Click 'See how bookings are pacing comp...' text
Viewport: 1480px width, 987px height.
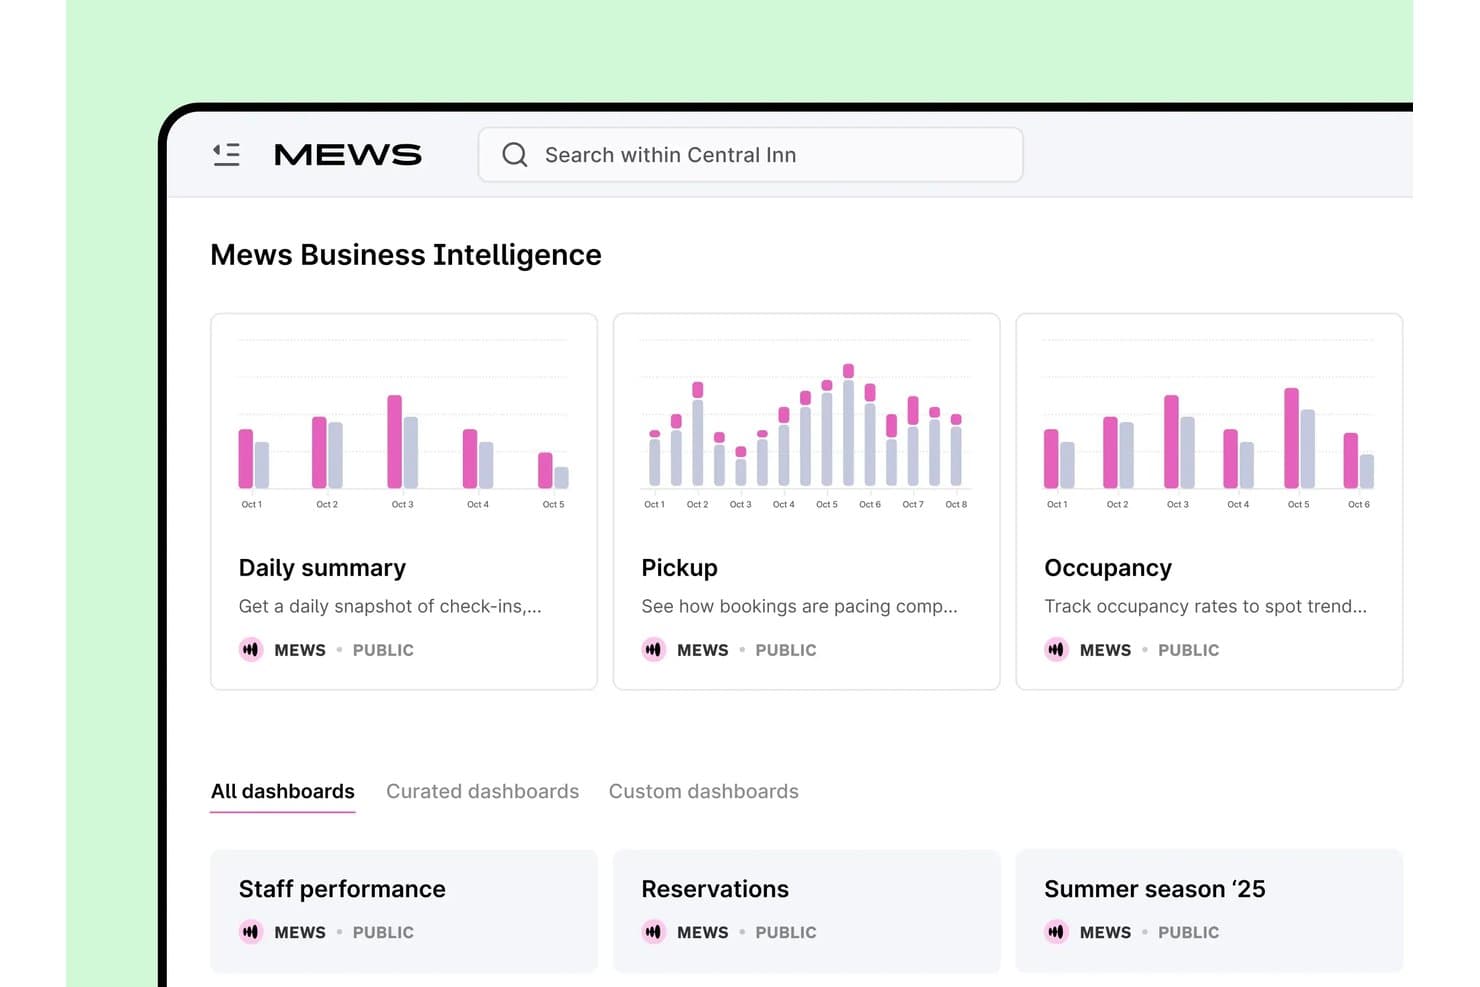click(800, 606)
